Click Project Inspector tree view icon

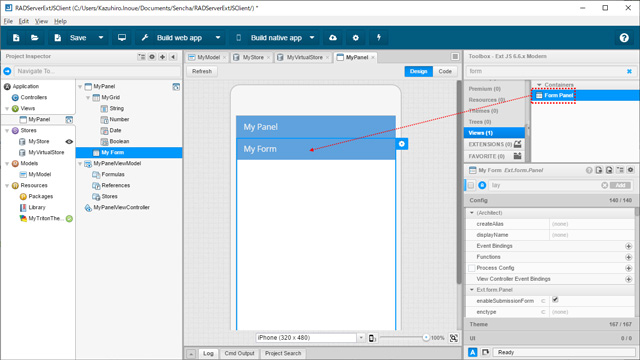[141, 57]
